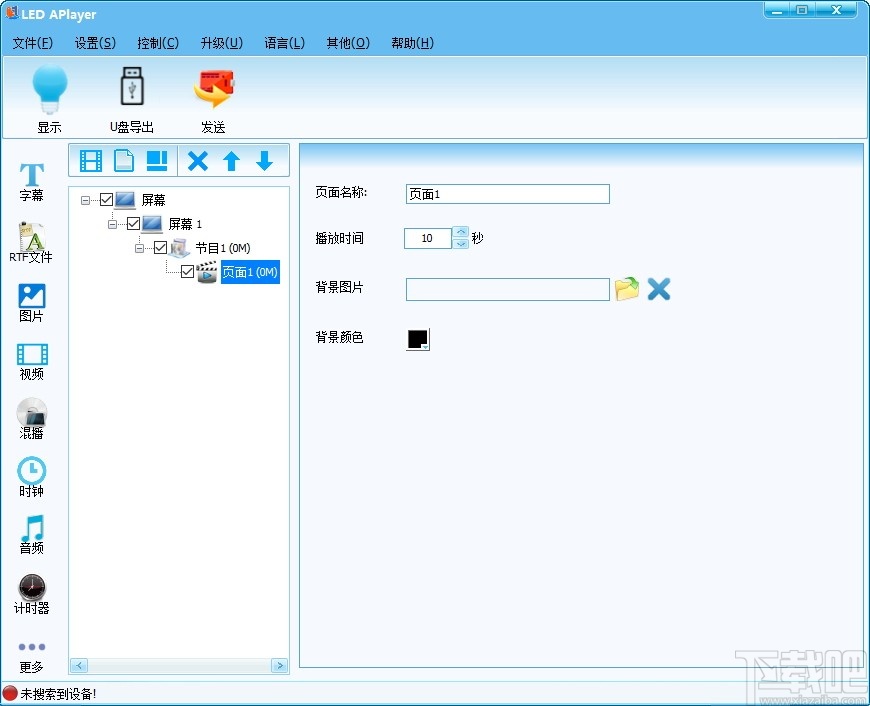Open the 计时器 (timer) tool
Screen dimensions: 870x706
point(31,594)
